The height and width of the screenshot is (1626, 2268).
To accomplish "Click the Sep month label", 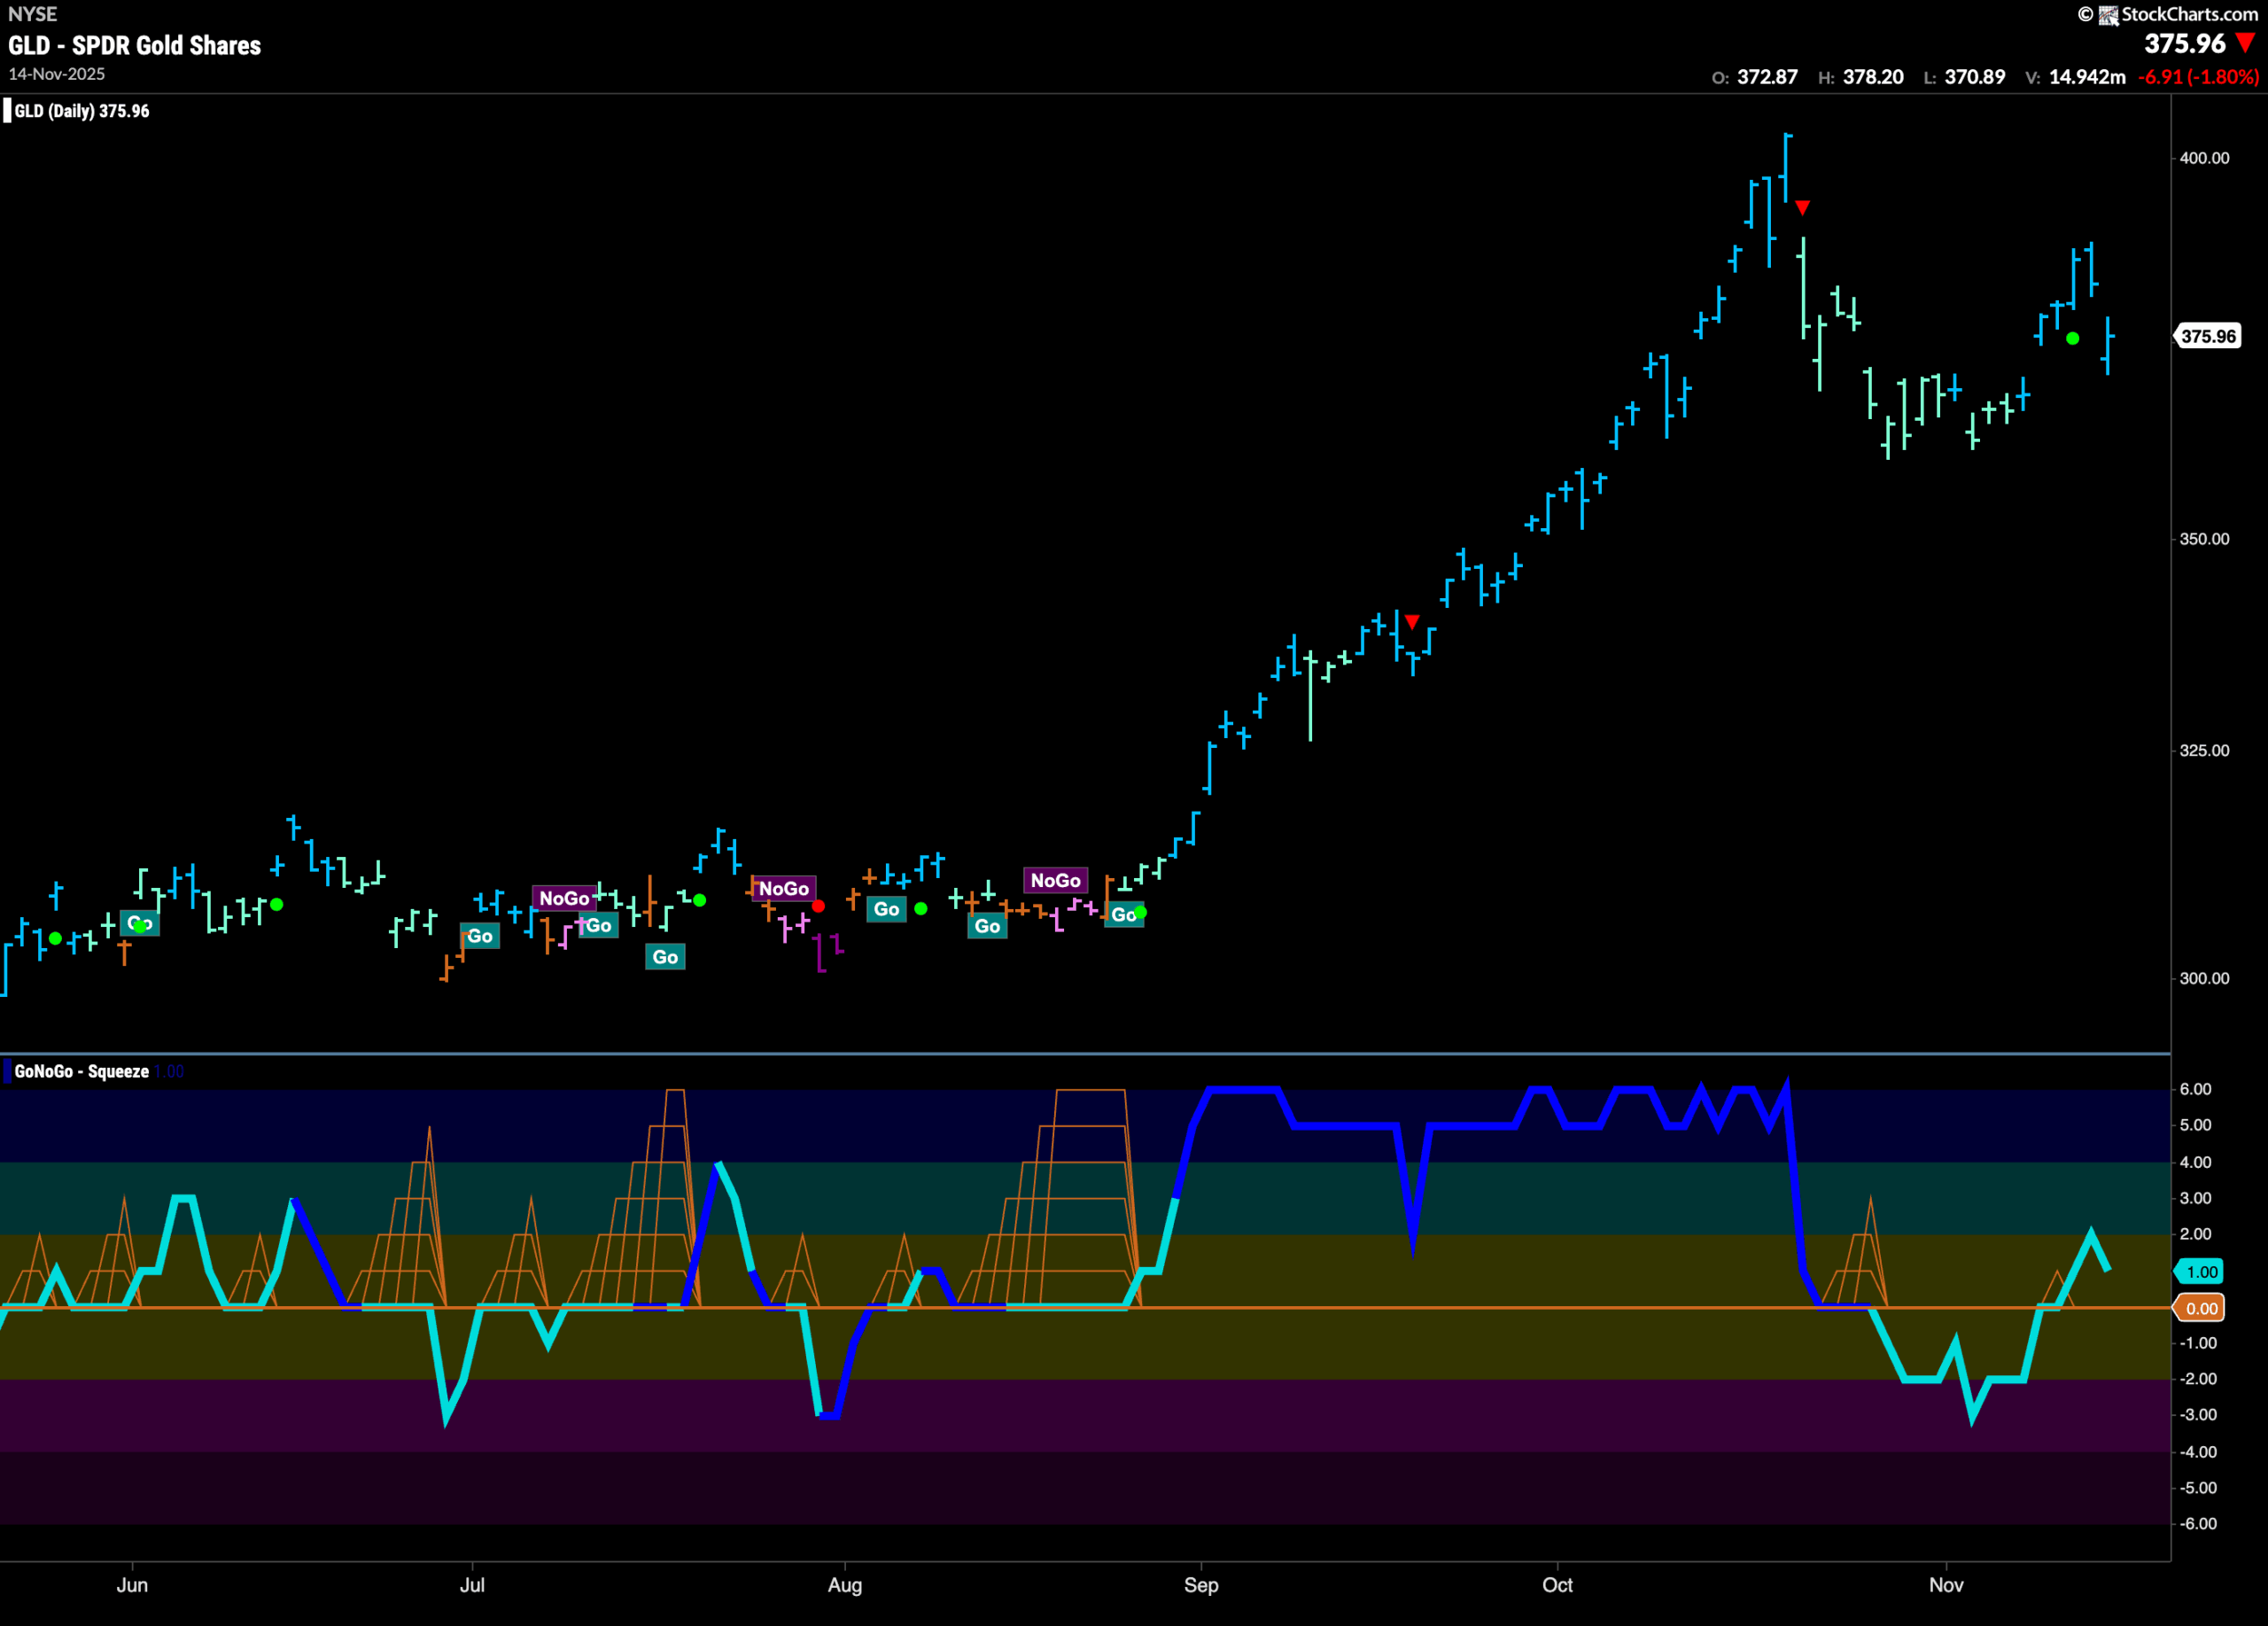I will pyautogui.click(x=1201, y=1585).
